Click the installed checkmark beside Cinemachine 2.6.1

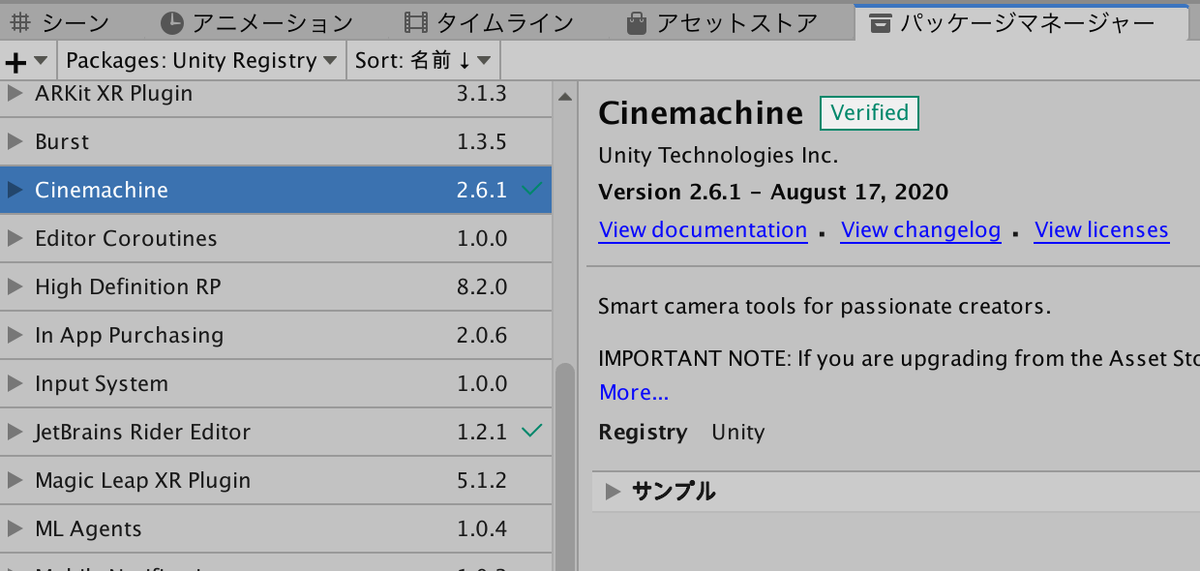click(533, 189)
